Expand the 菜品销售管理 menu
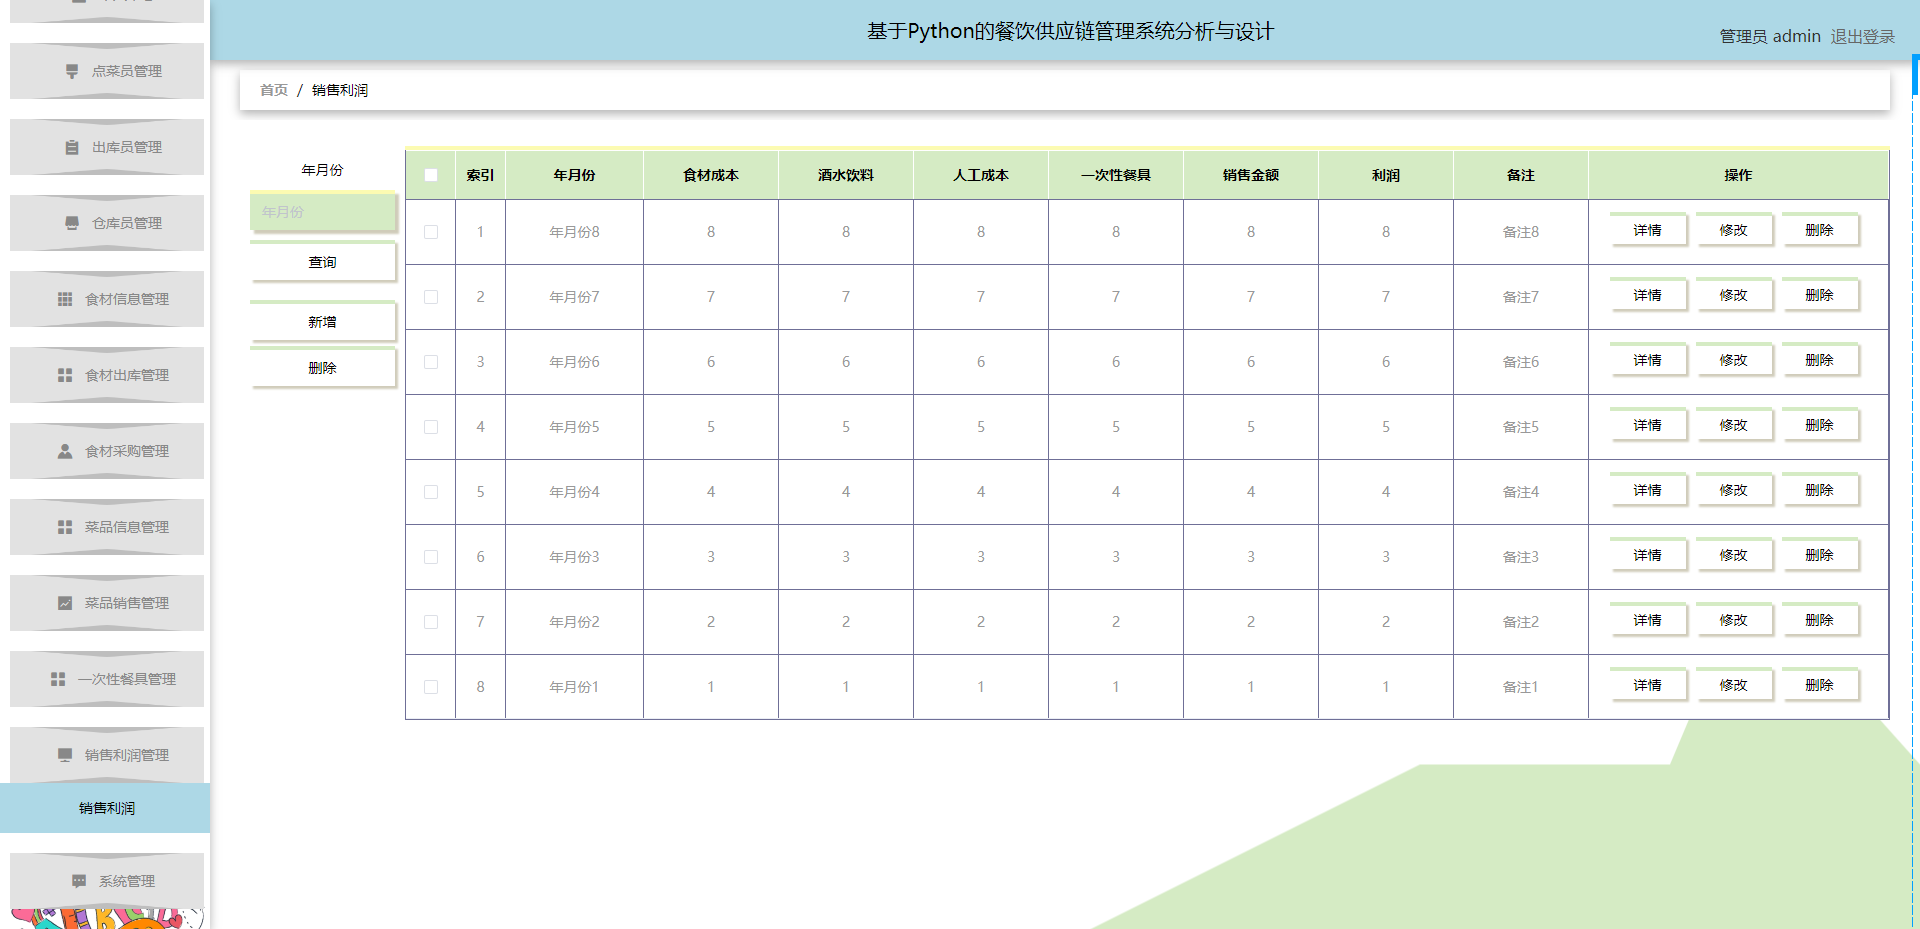 pyautogui.click(x=107, y=603)
